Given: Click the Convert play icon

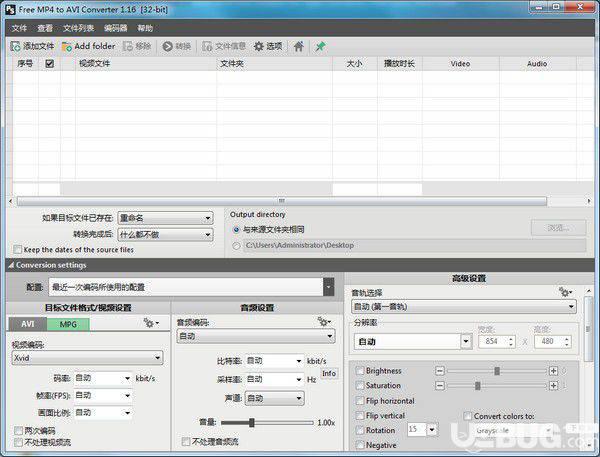Looking at the screenshot, I should coord(167,46).
